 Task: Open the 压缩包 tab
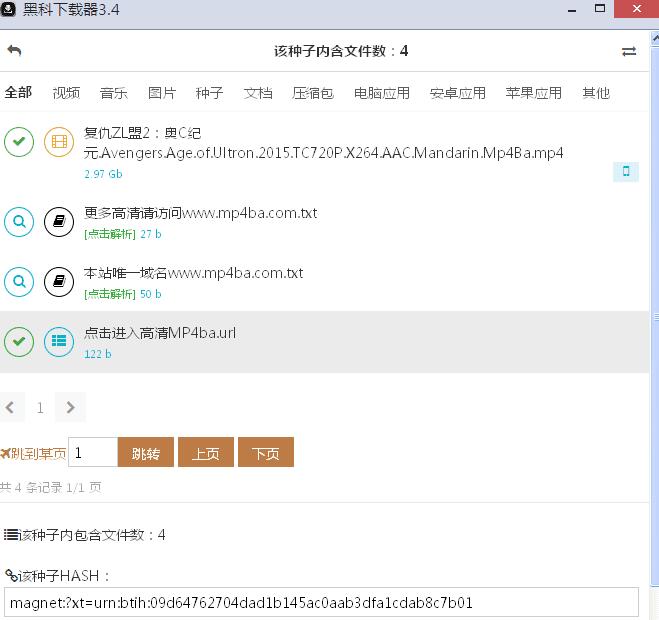[x=313, y=92]
